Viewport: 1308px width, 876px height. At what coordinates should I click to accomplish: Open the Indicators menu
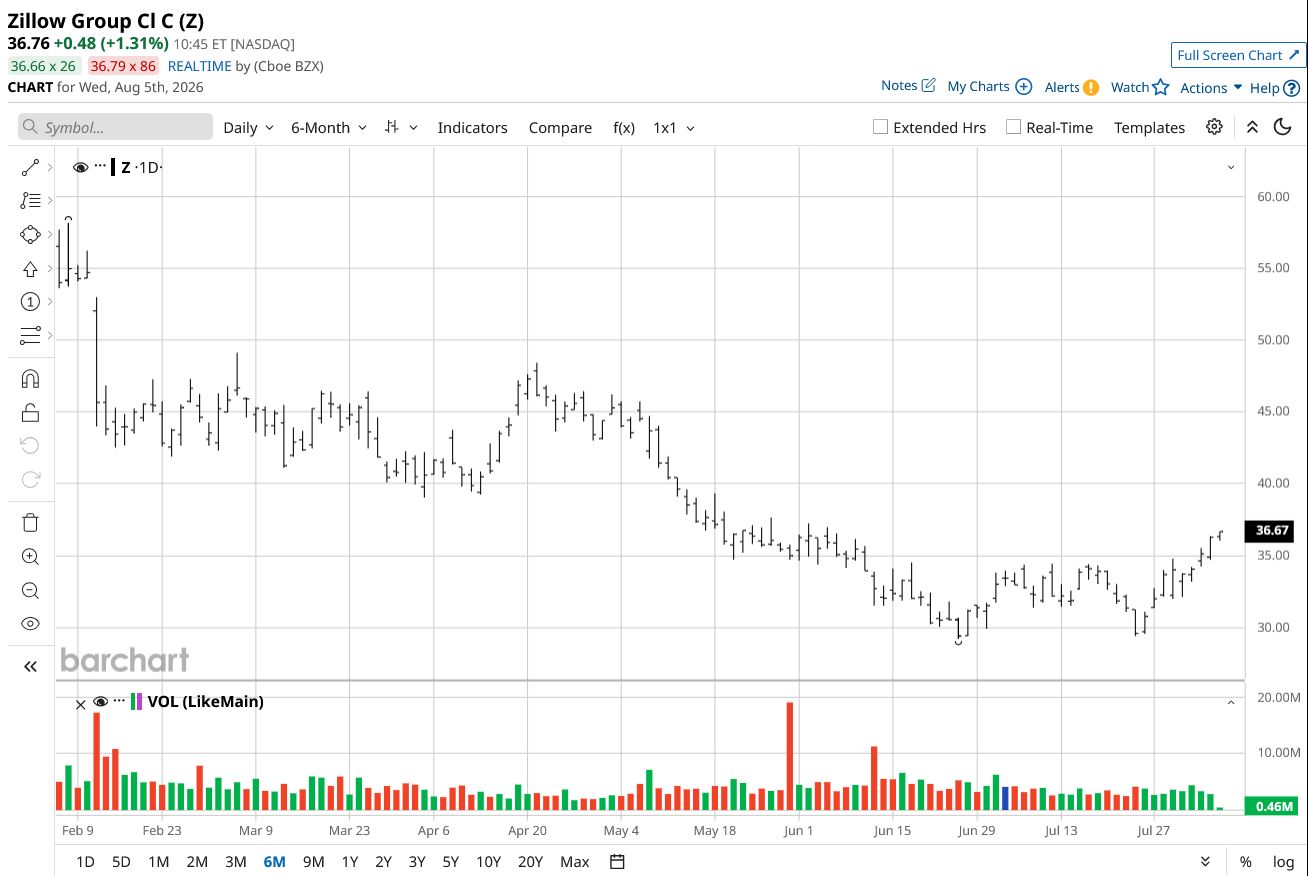[x=473, y=127]
